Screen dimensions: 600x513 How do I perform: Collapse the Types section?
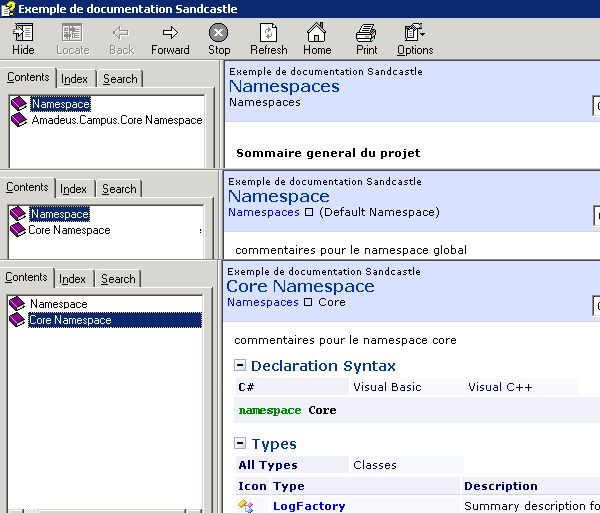(x=240, y=443)
